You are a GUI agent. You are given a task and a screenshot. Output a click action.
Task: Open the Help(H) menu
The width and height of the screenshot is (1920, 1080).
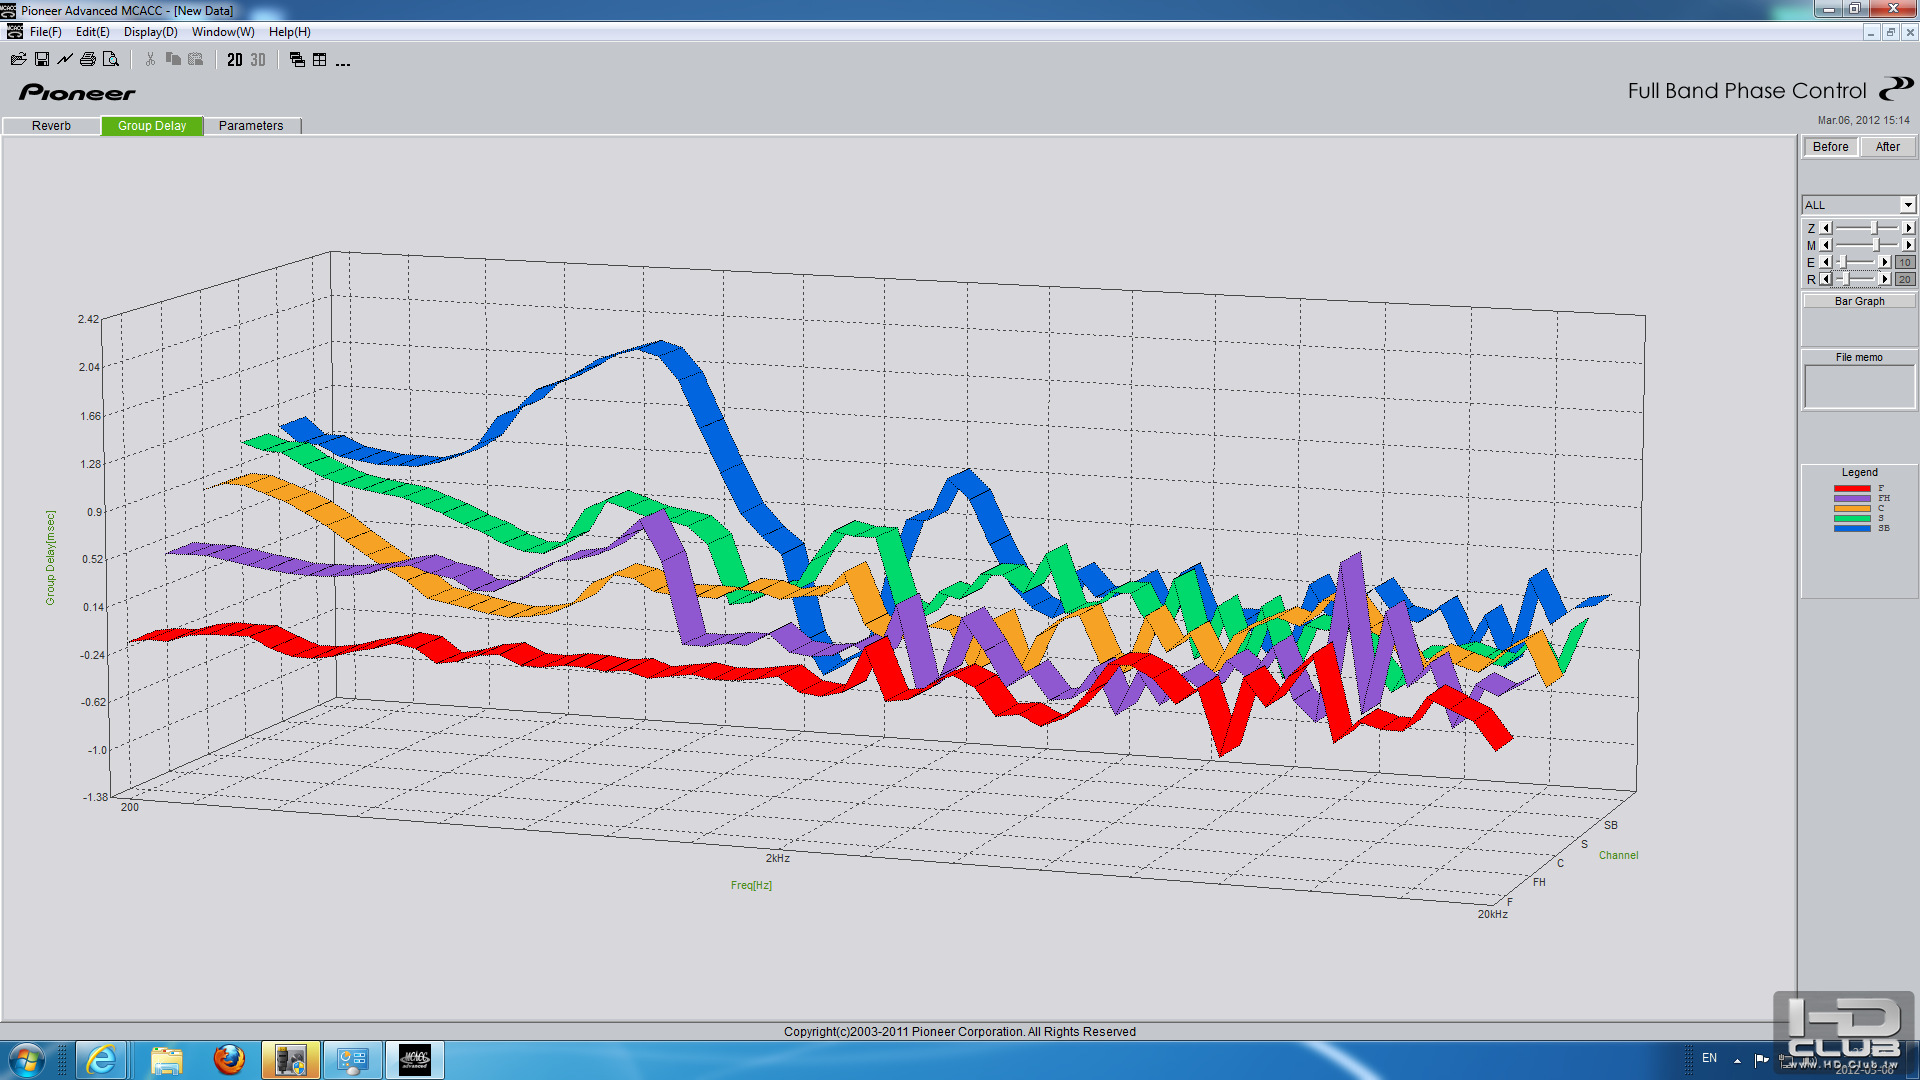pos(289,32)
